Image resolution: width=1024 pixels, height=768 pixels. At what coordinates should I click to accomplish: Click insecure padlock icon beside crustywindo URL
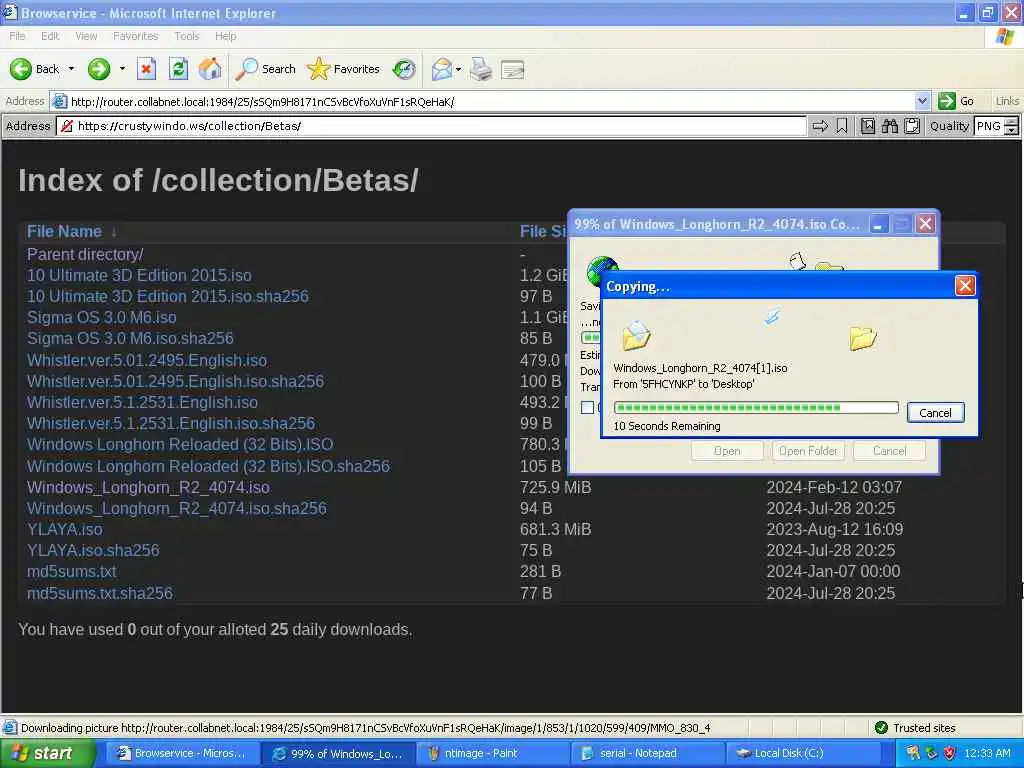pos(67,126)
